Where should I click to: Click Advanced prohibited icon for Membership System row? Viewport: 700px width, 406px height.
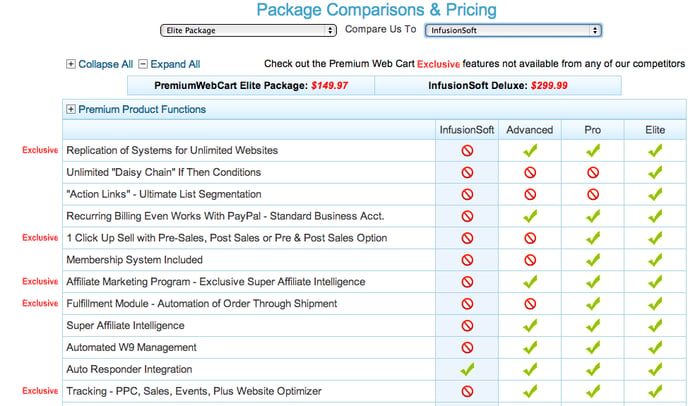coord(530,260)
